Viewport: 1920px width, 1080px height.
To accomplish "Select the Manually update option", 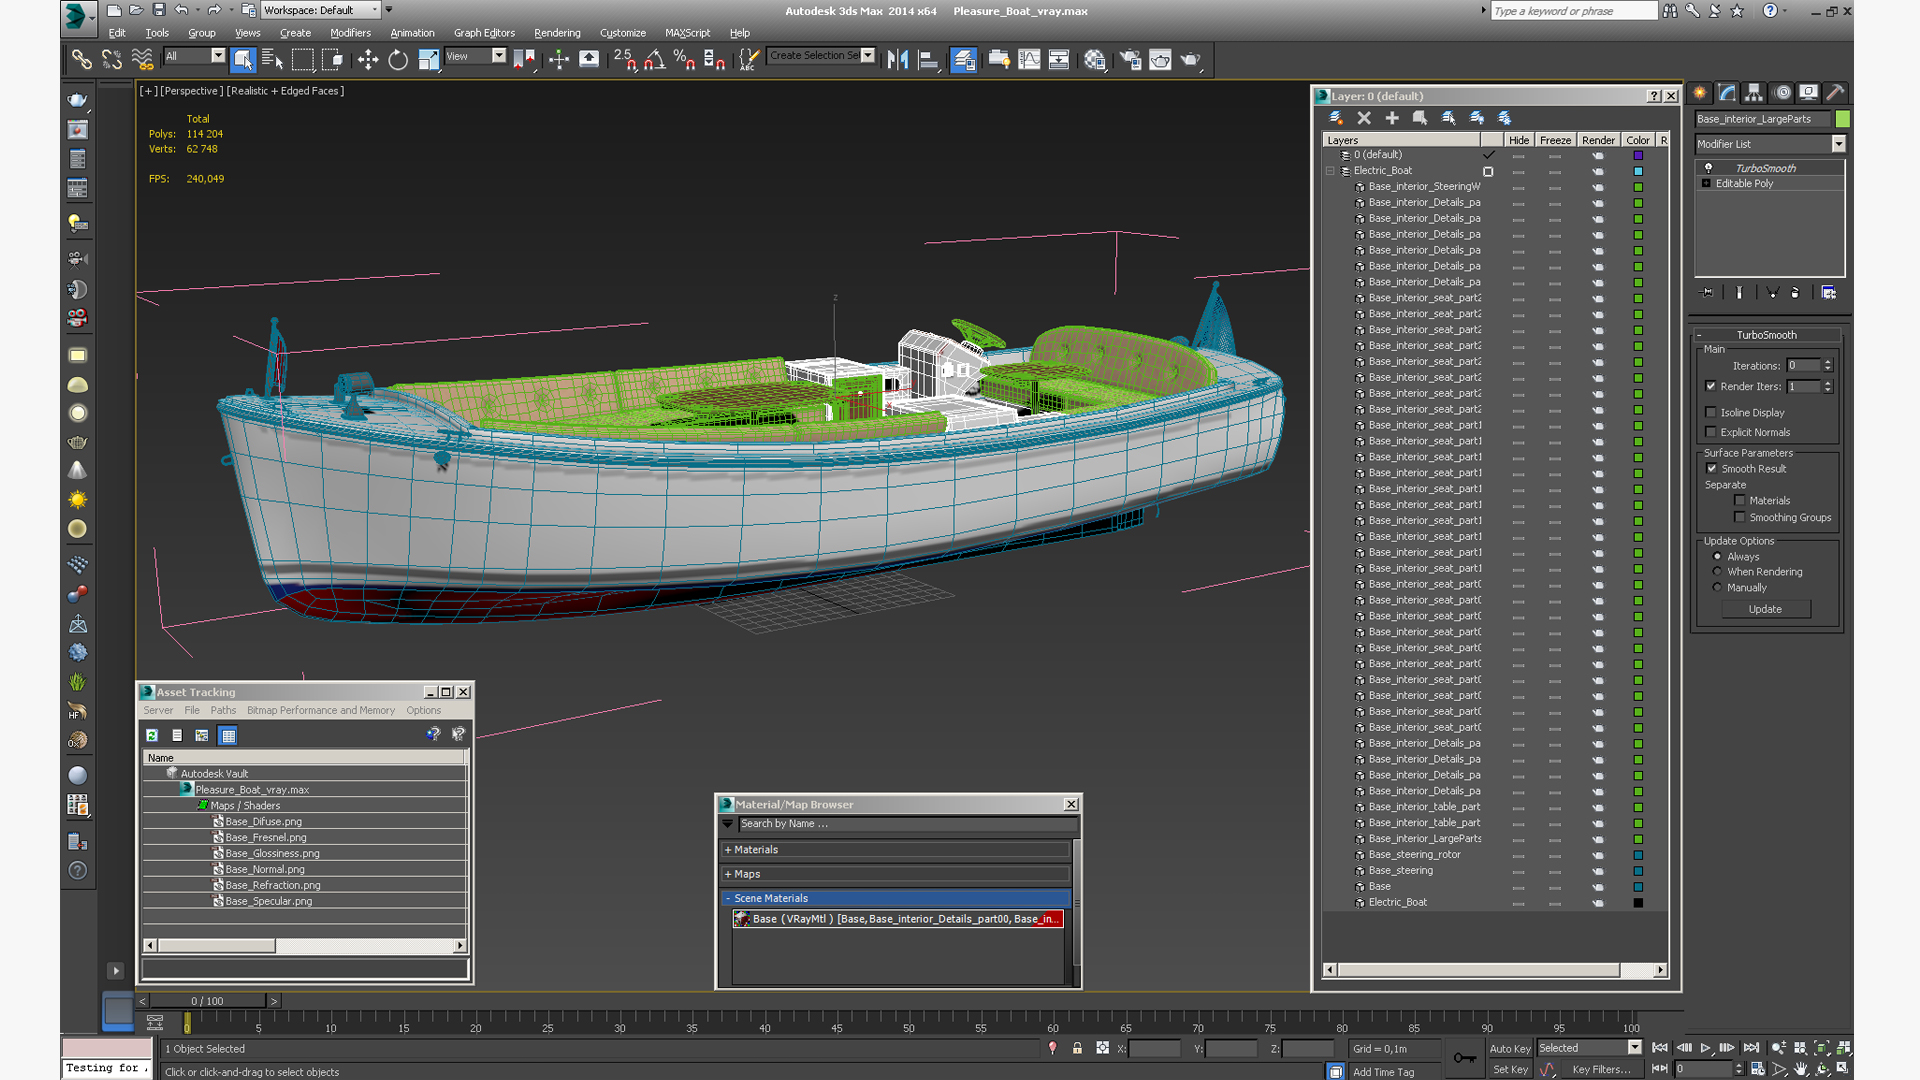I will (1718, 587).
